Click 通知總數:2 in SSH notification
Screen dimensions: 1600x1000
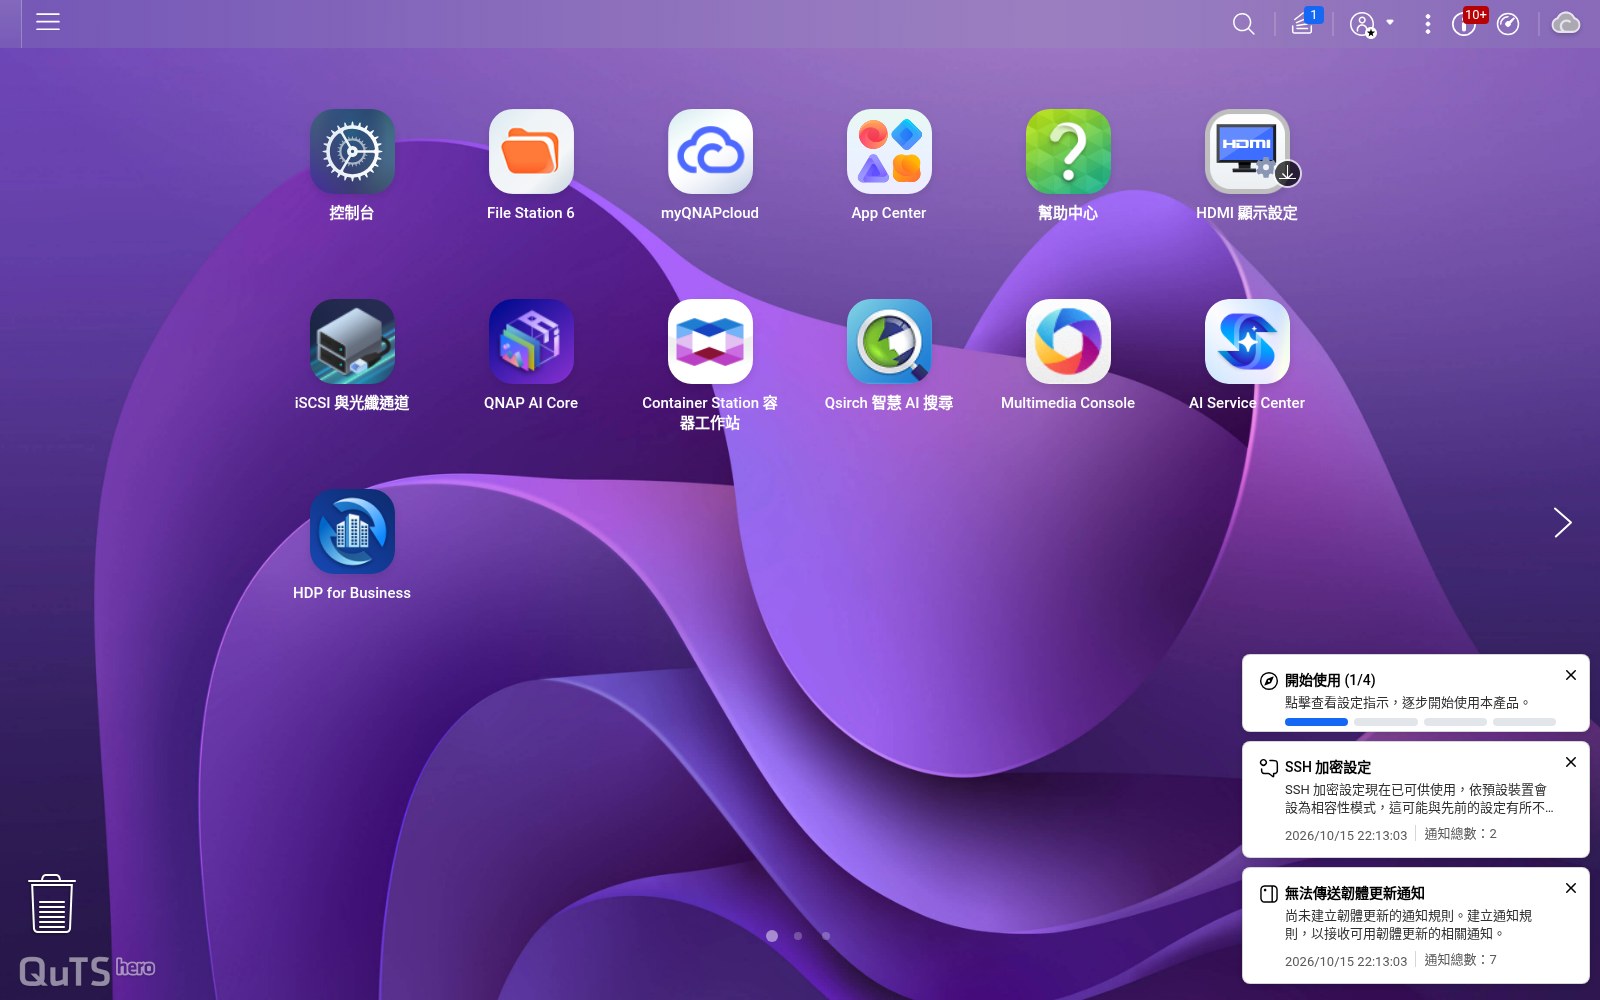(1460, 834)
